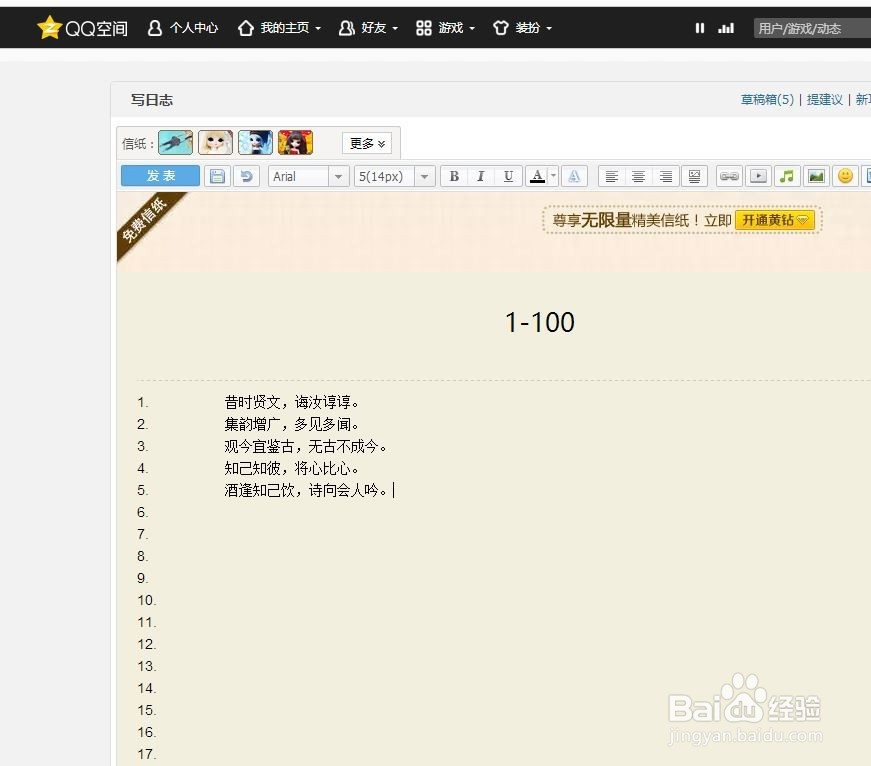The width and height of the screenshot is (871, 766).
Task: Click the image-text layout icon
Action: (x=694, y=177)
